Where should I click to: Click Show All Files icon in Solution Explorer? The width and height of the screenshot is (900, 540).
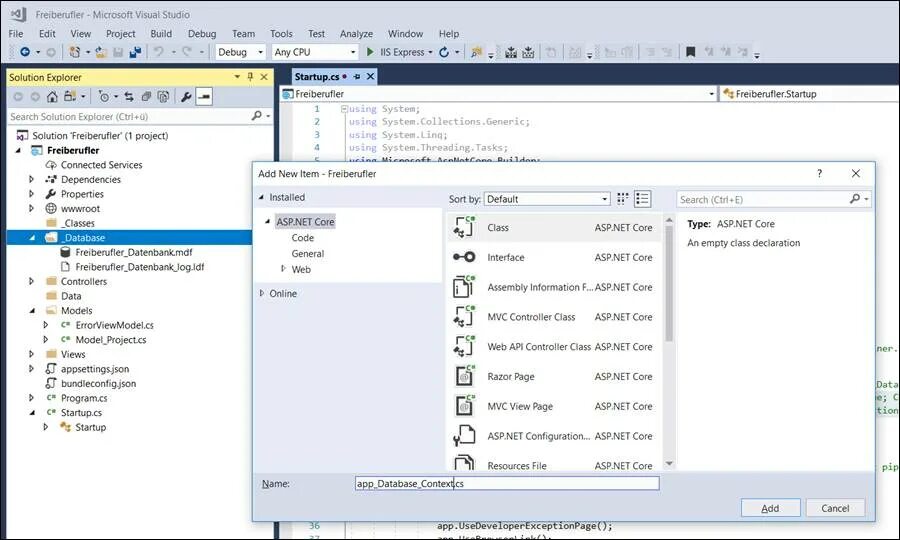164,96
